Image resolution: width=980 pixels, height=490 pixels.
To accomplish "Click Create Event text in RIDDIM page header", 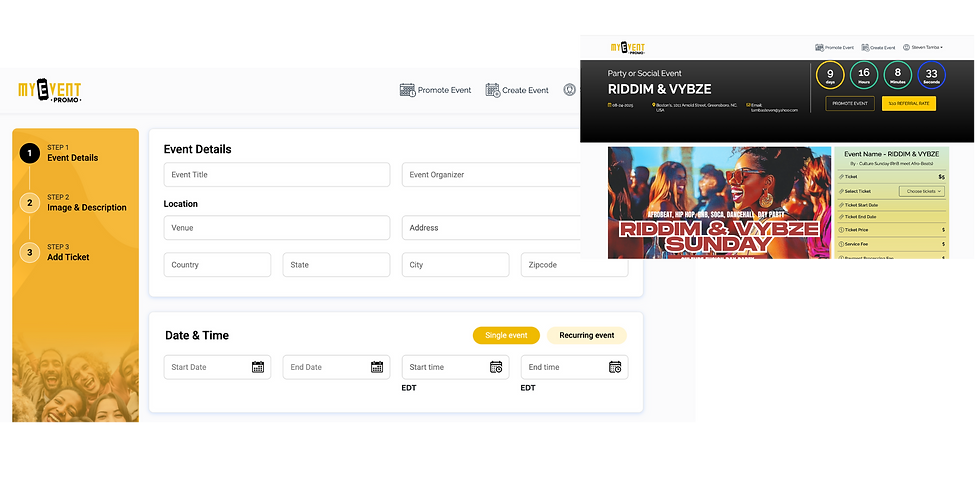I will (883, 48).
